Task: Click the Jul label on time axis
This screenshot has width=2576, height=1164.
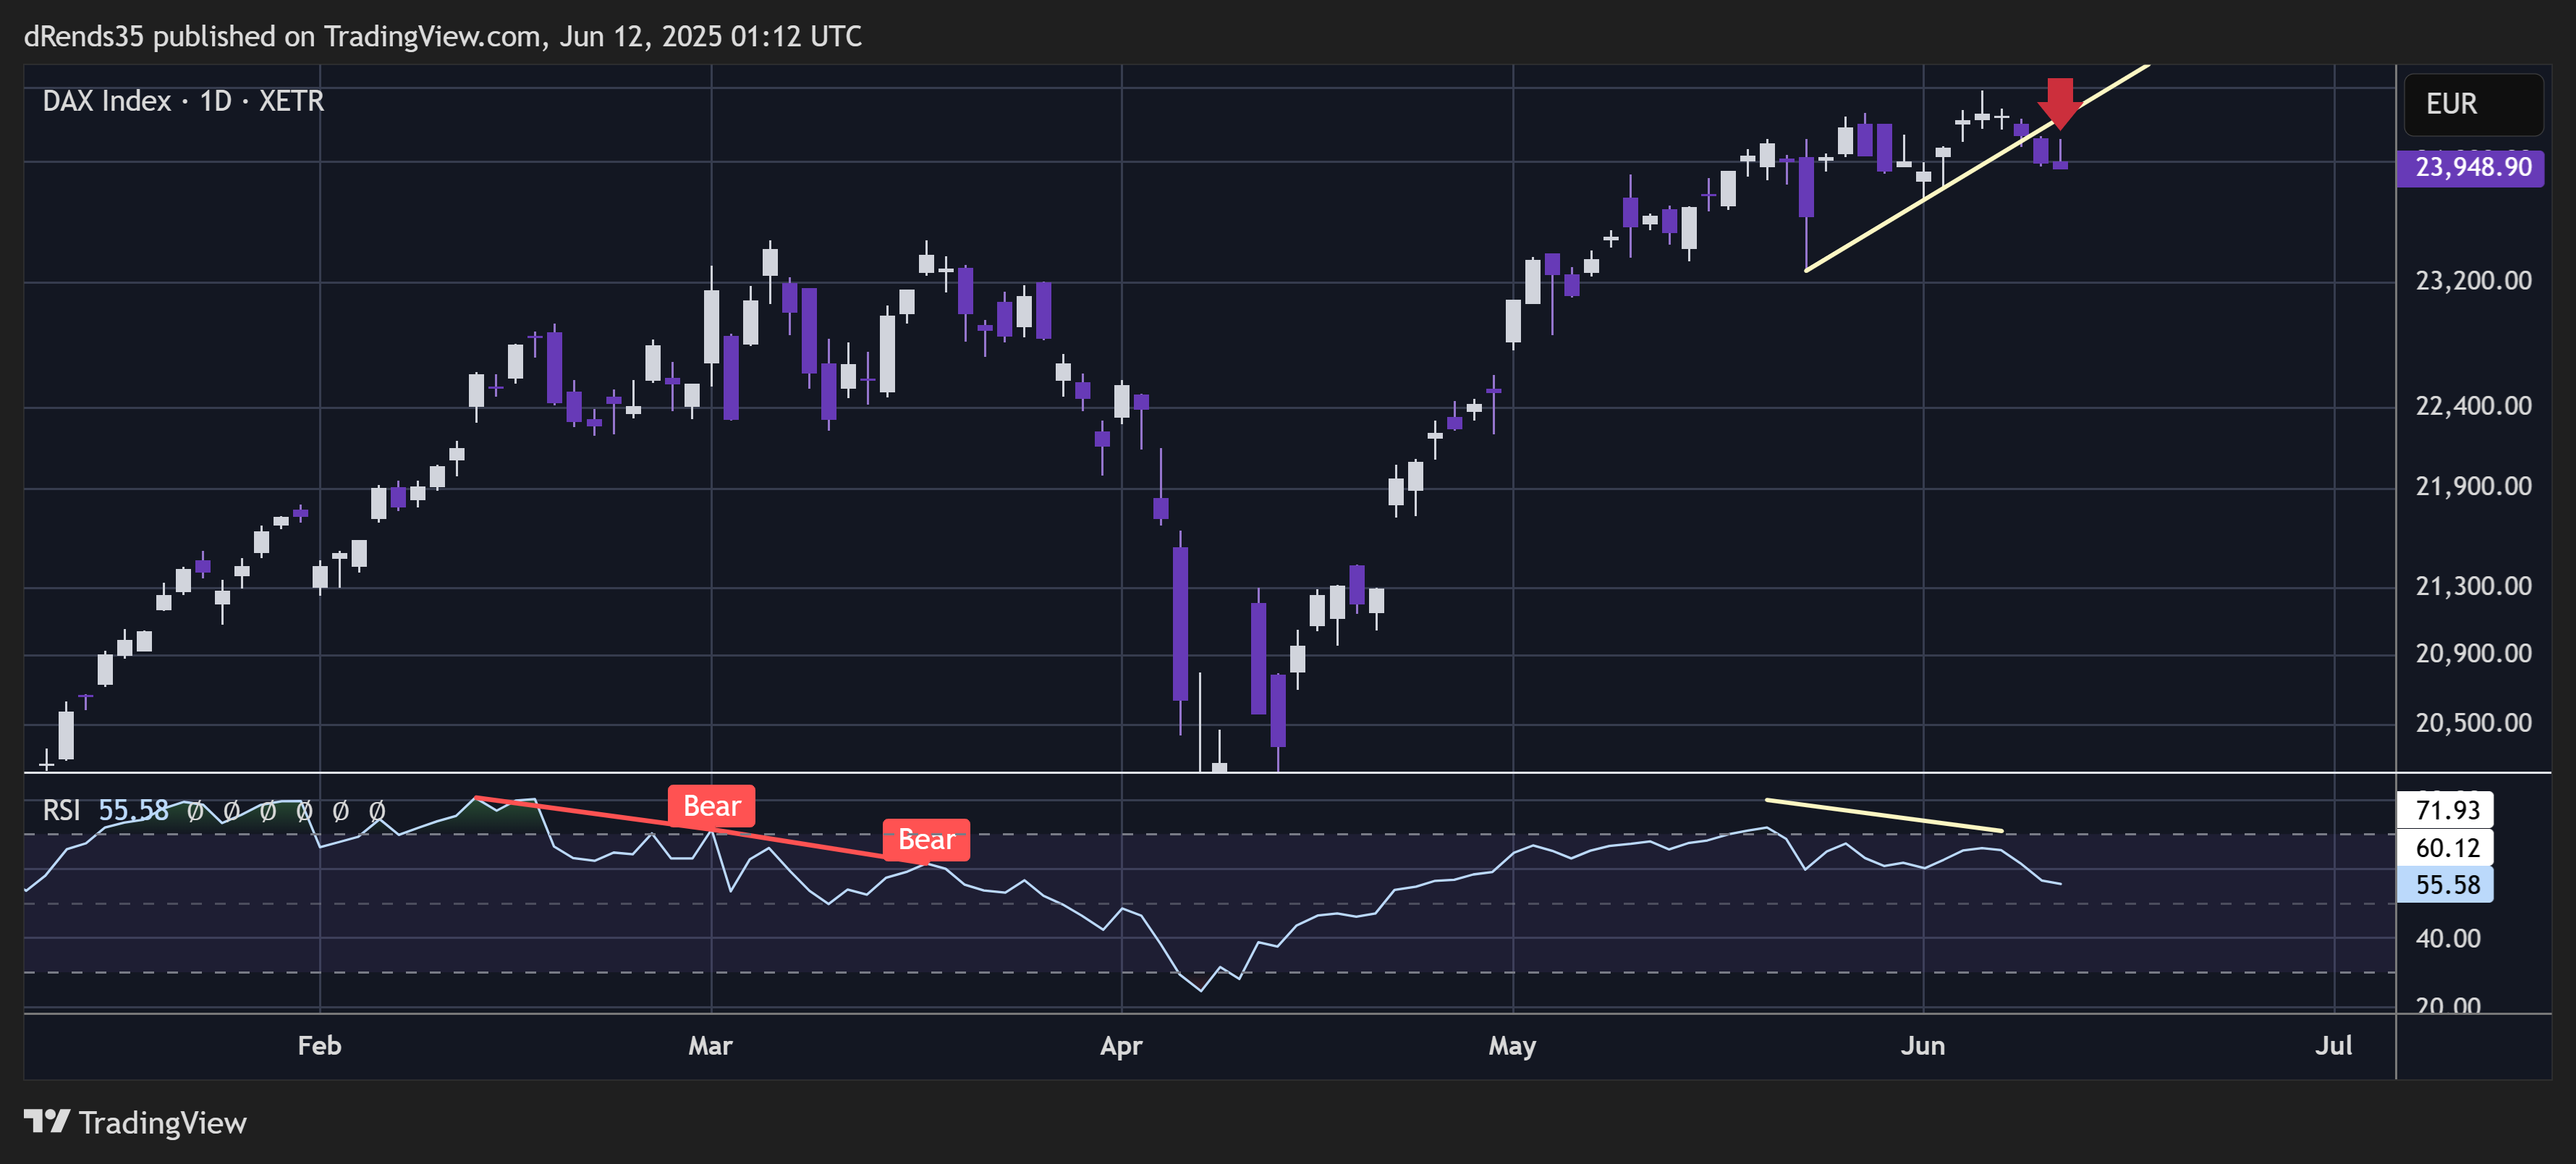Action: click(x=2333, y=1046)
